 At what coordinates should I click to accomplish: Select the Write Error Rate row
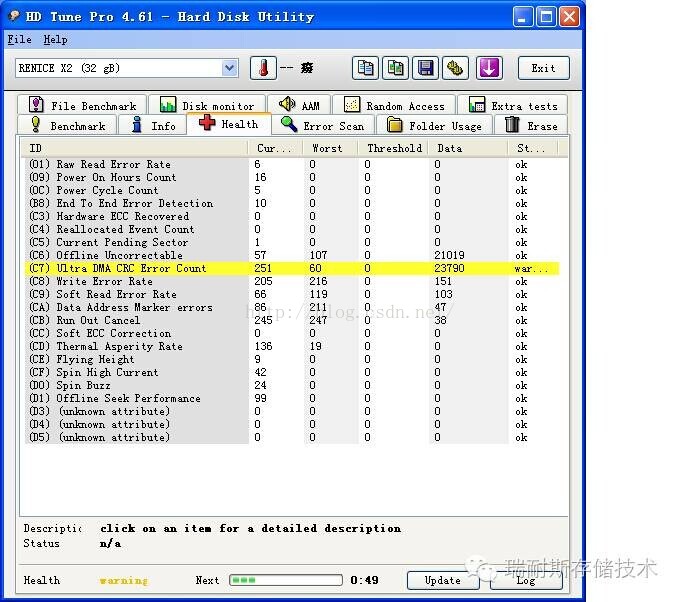click(292, 281)
